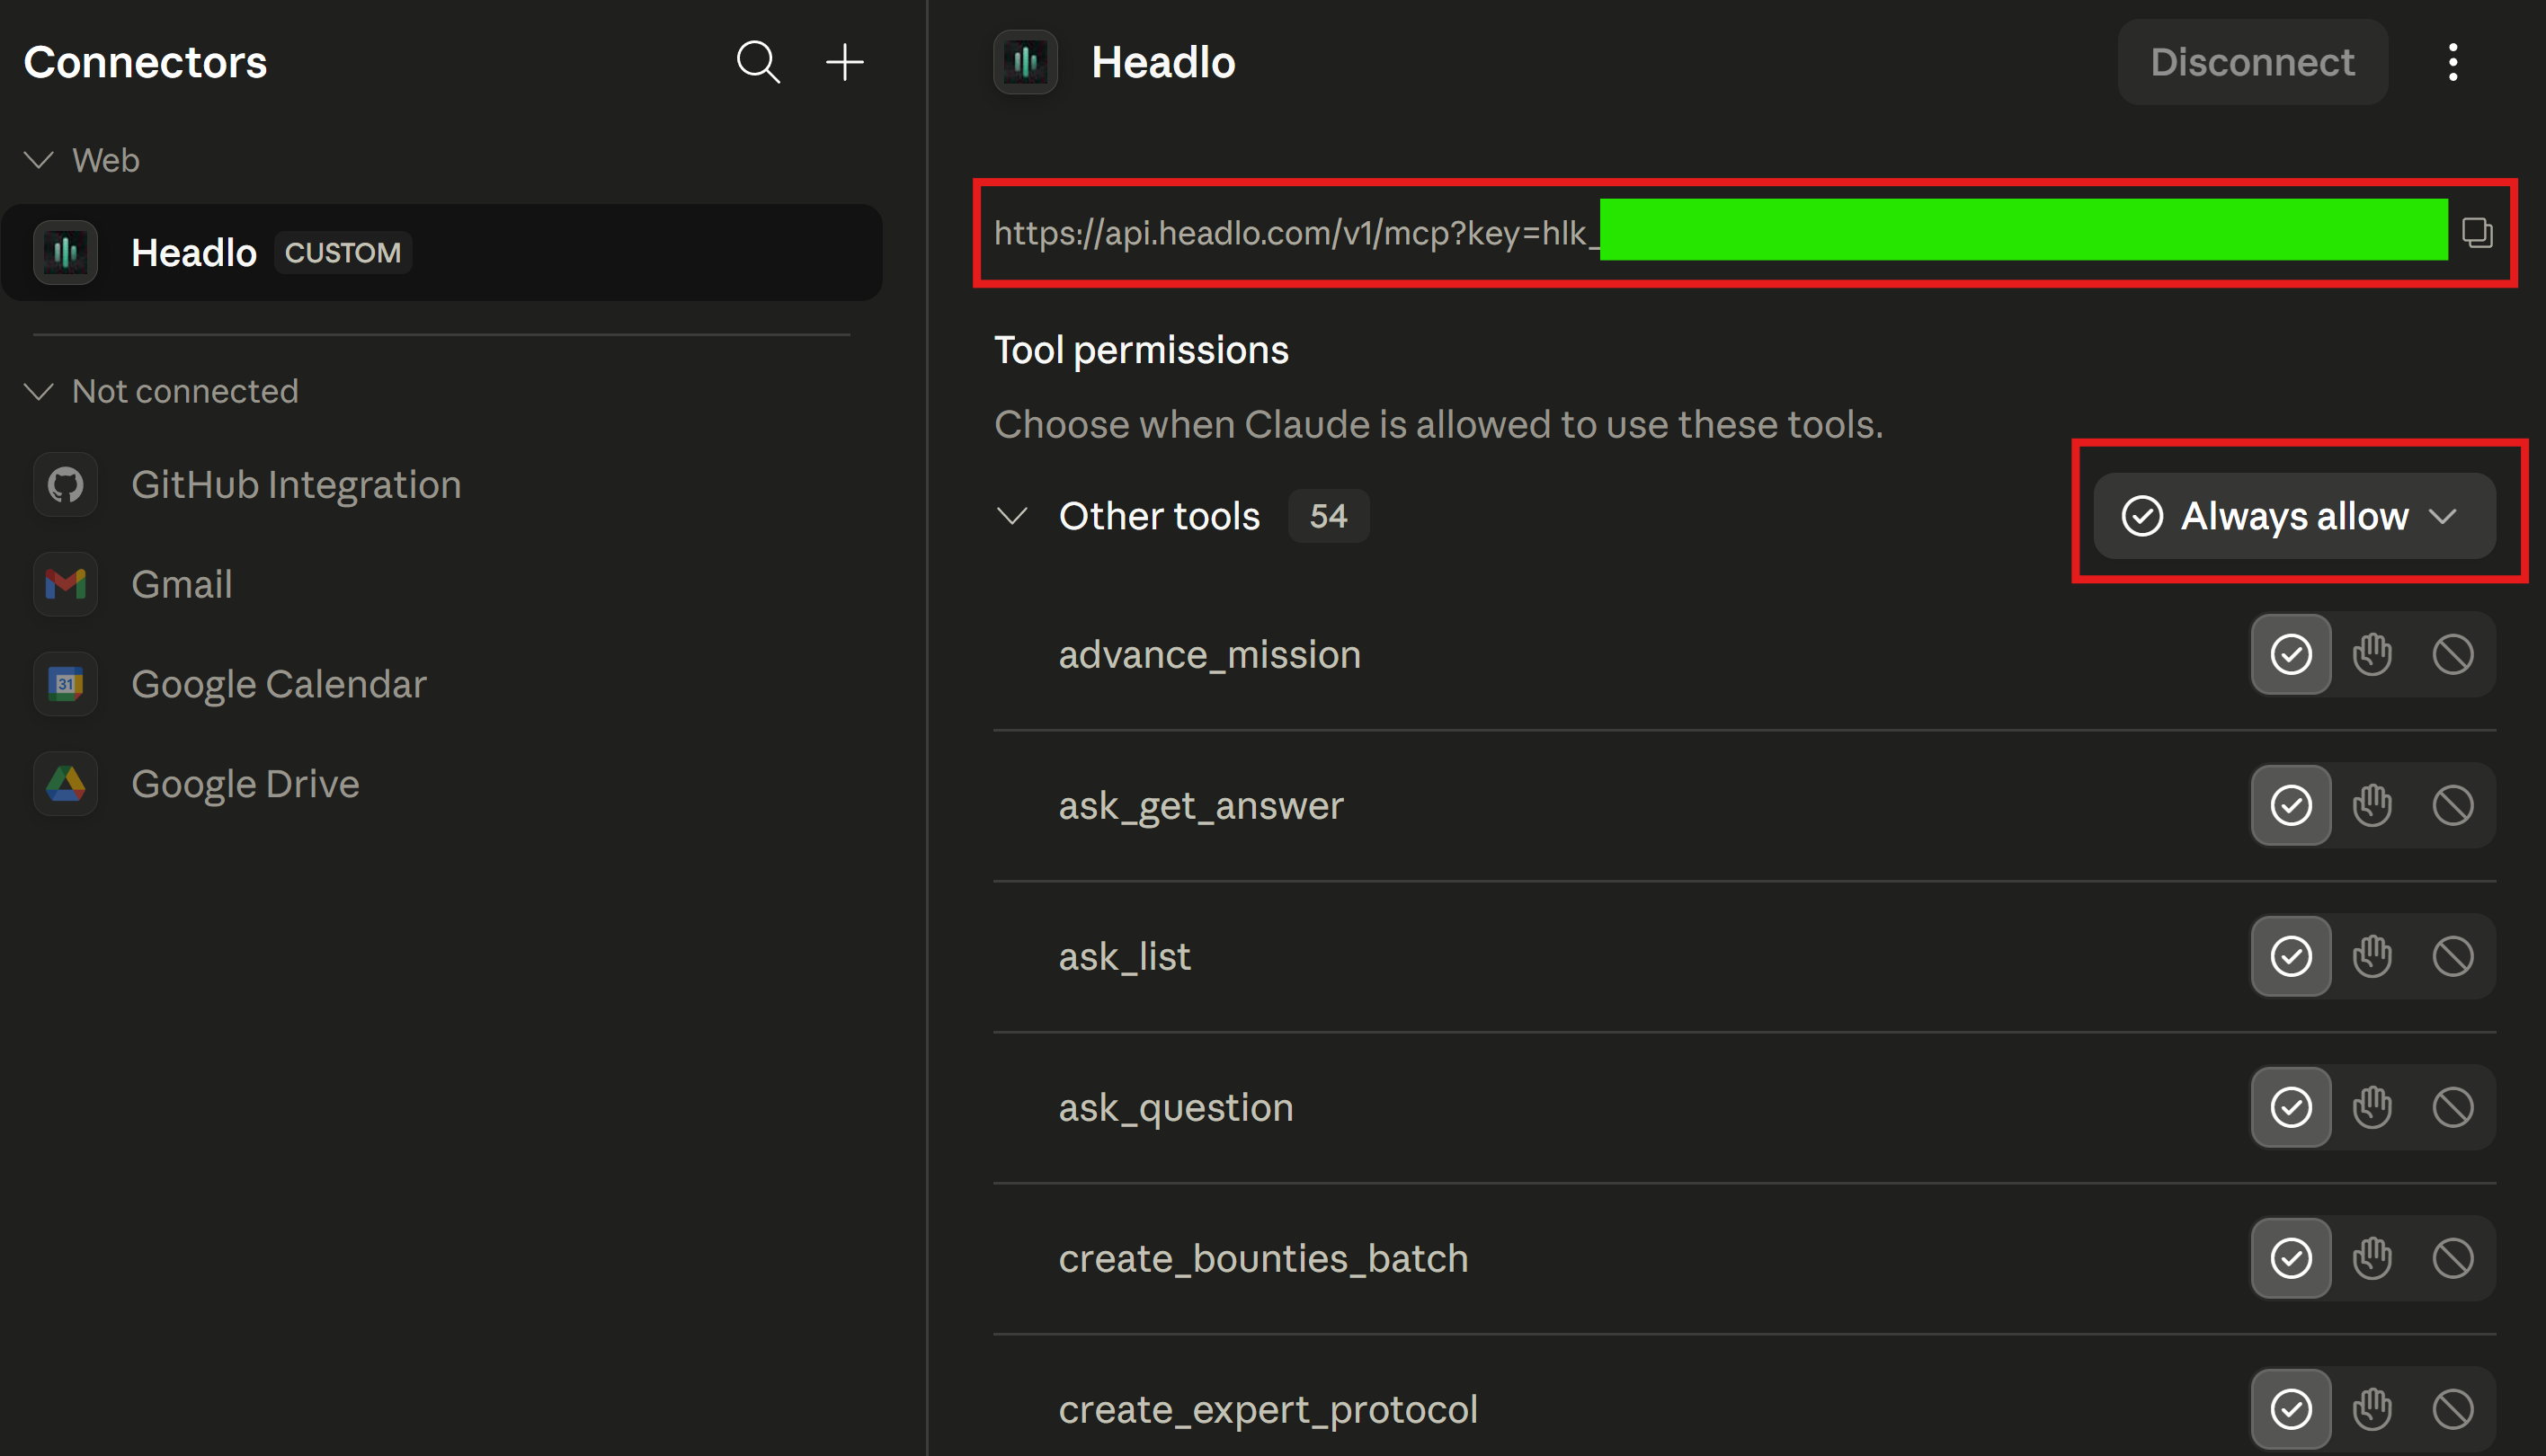Click Headlo icon in the sidebar list
This screenshot has width=2546, height=1456.
66,252
